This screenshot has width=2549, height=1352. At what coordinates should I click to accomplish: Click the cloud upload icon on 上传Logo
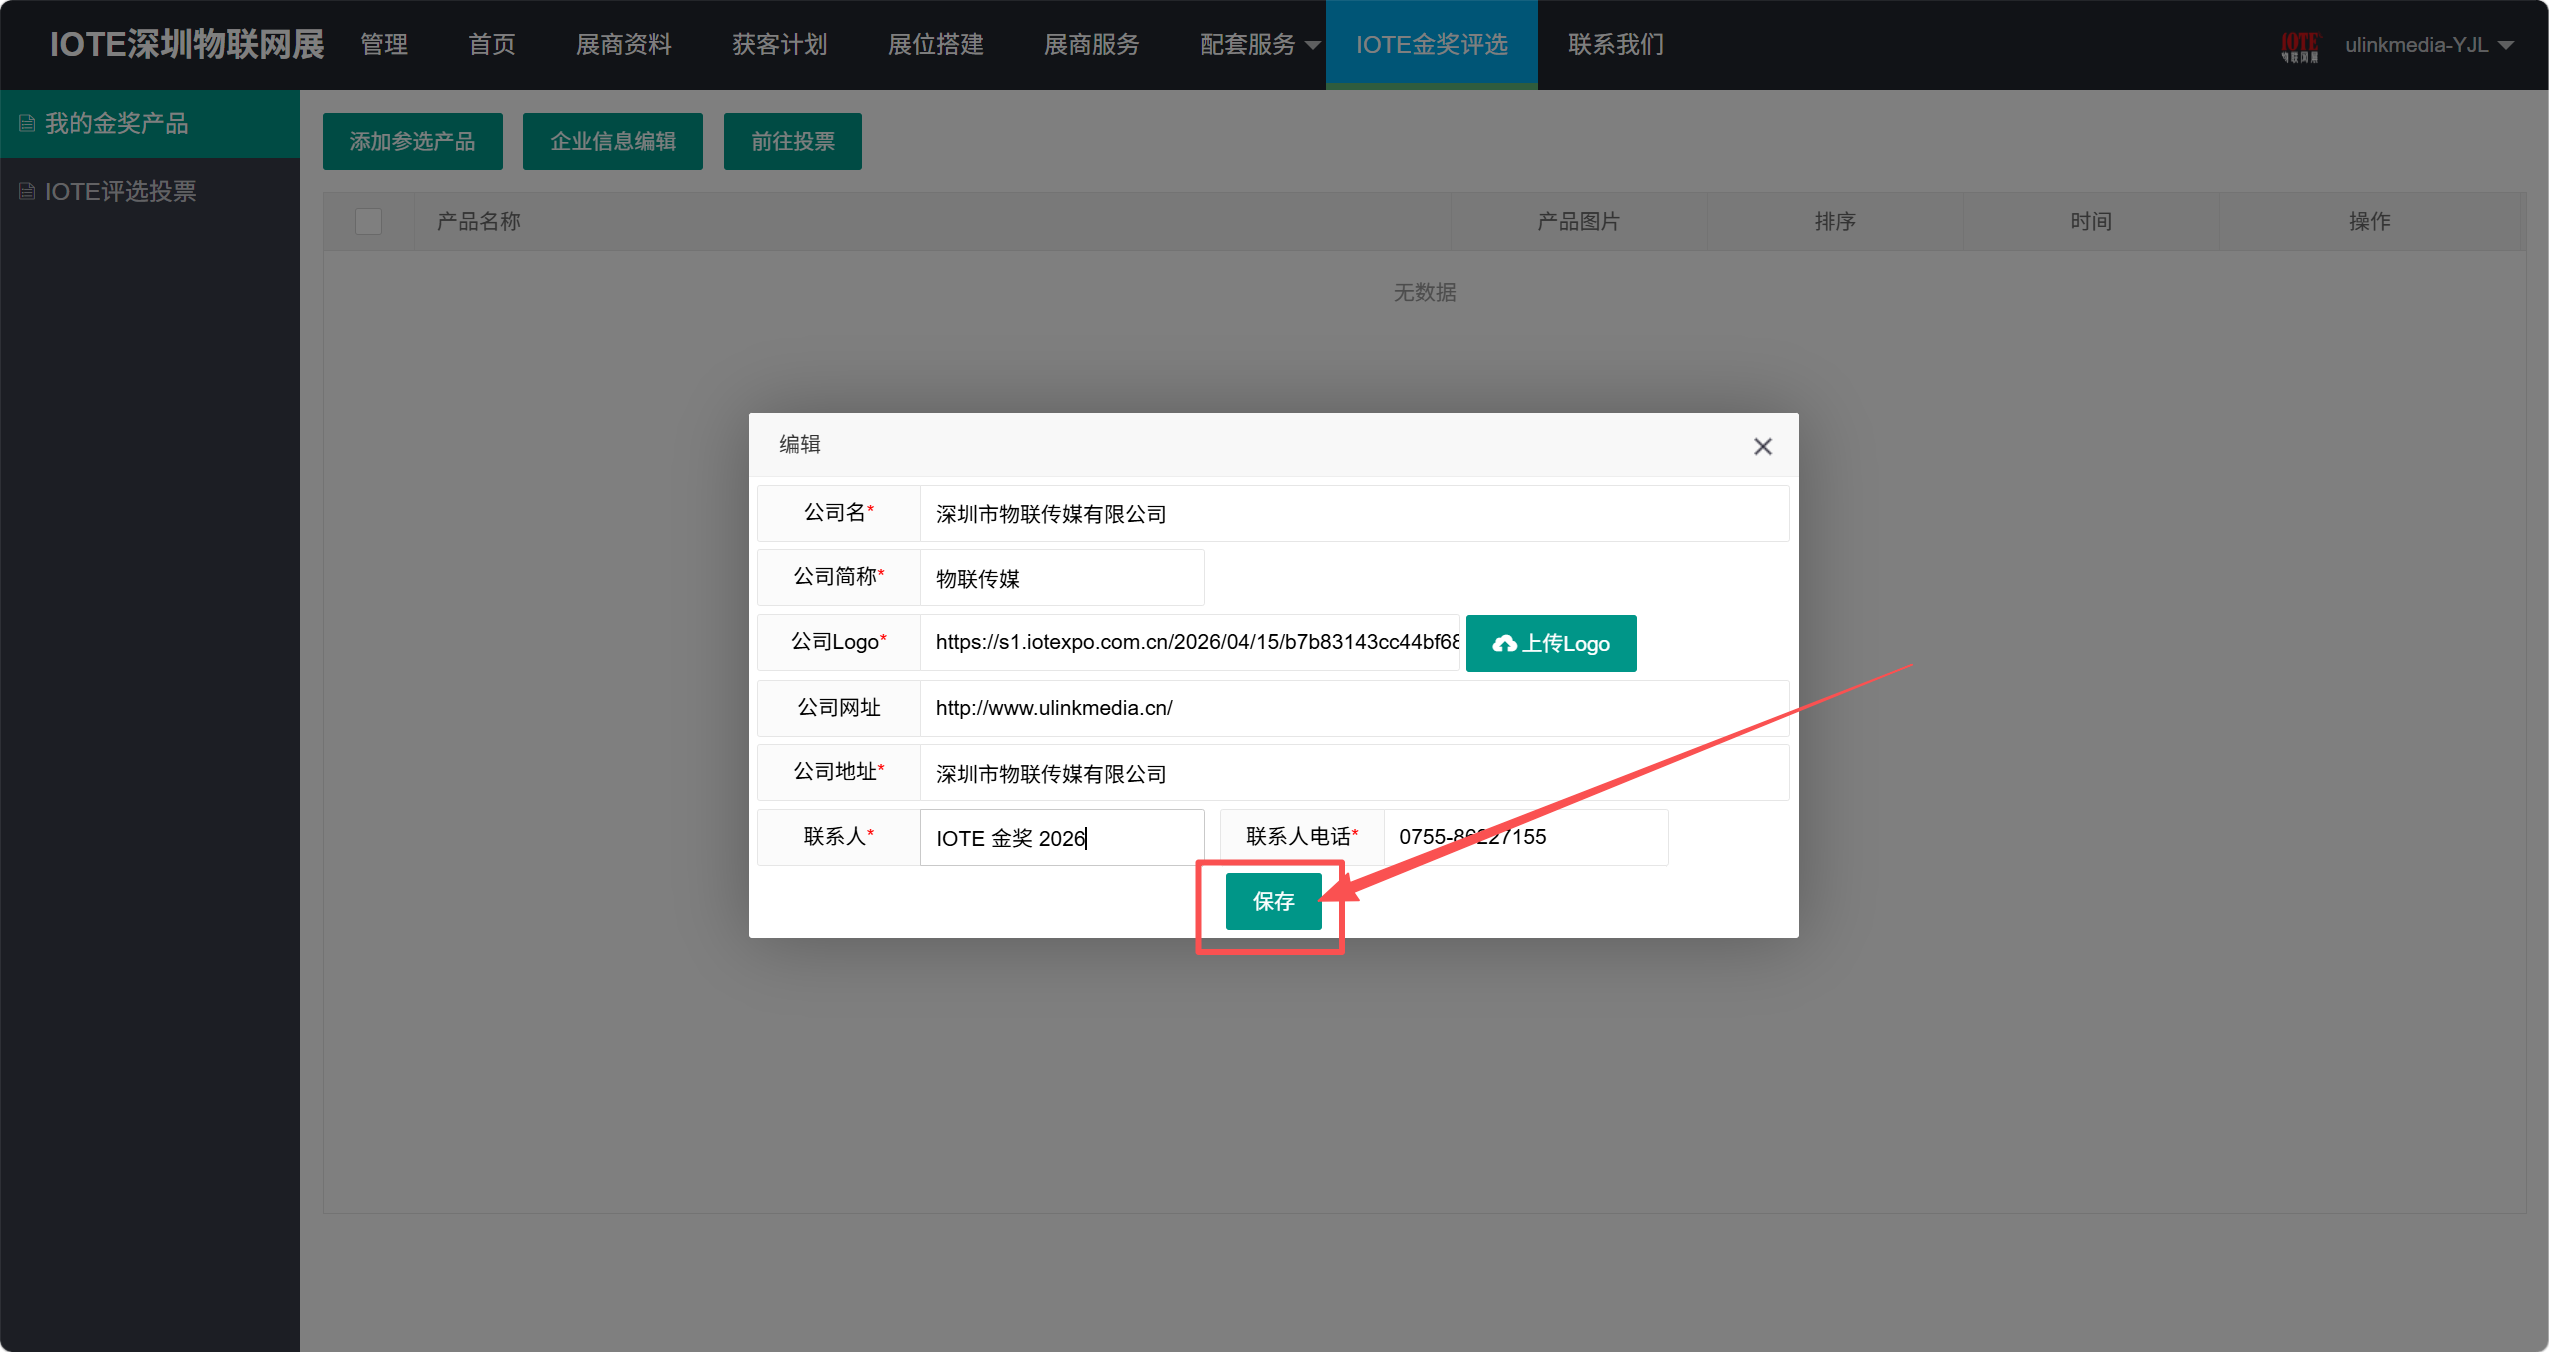[x=1503, y=644]
